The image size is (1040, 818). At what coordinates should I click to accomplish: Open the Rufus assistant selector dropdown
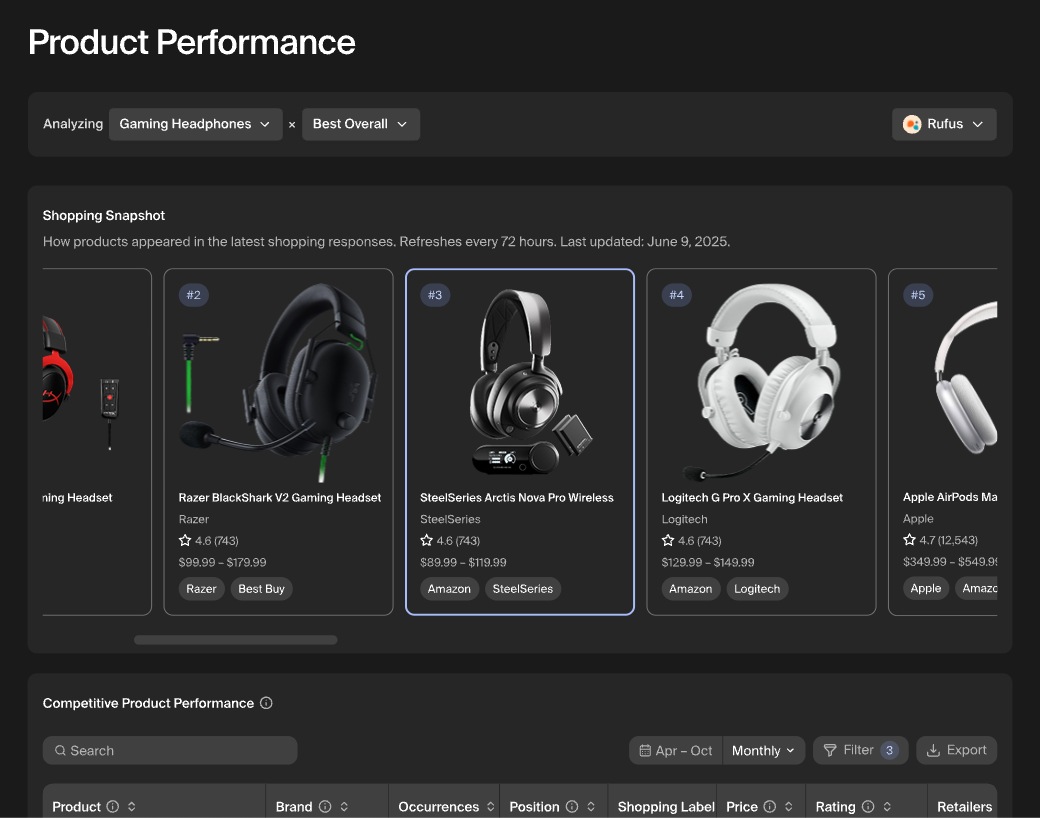click(943, 124)
